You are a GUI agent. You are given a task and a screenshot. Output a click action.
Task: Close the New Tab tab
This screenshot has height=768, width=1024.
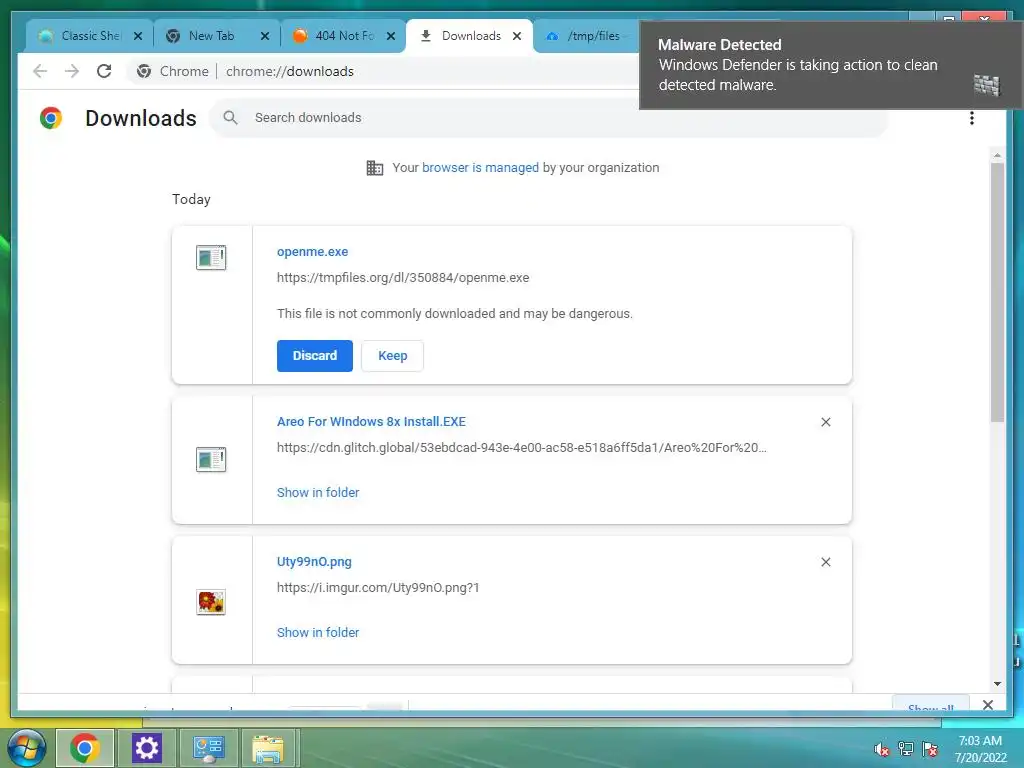[264, 36]
